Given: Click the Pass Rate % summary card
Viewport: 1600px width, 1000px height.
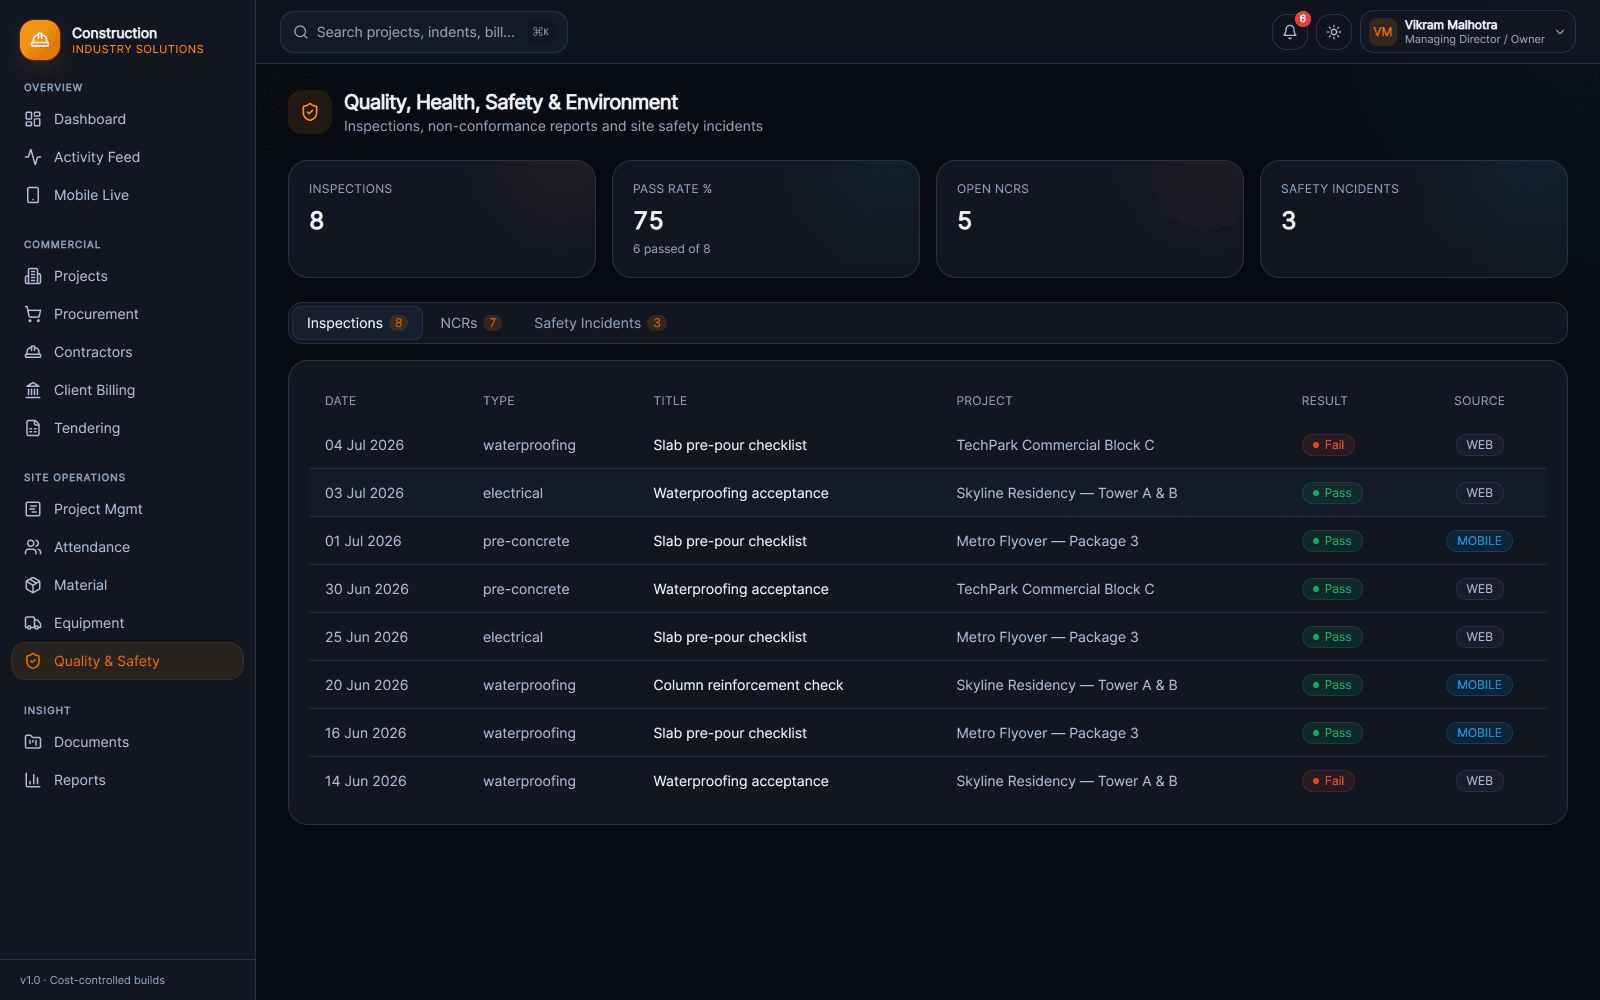Looking at the screenshot, I should coord(766,219).
